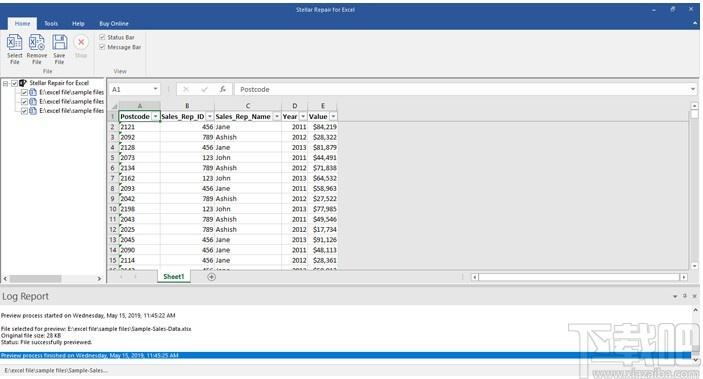Select the highlighted 'Preview process finished' log line
This screenshot has height=379, width=703.
click(x=345, y=355)
